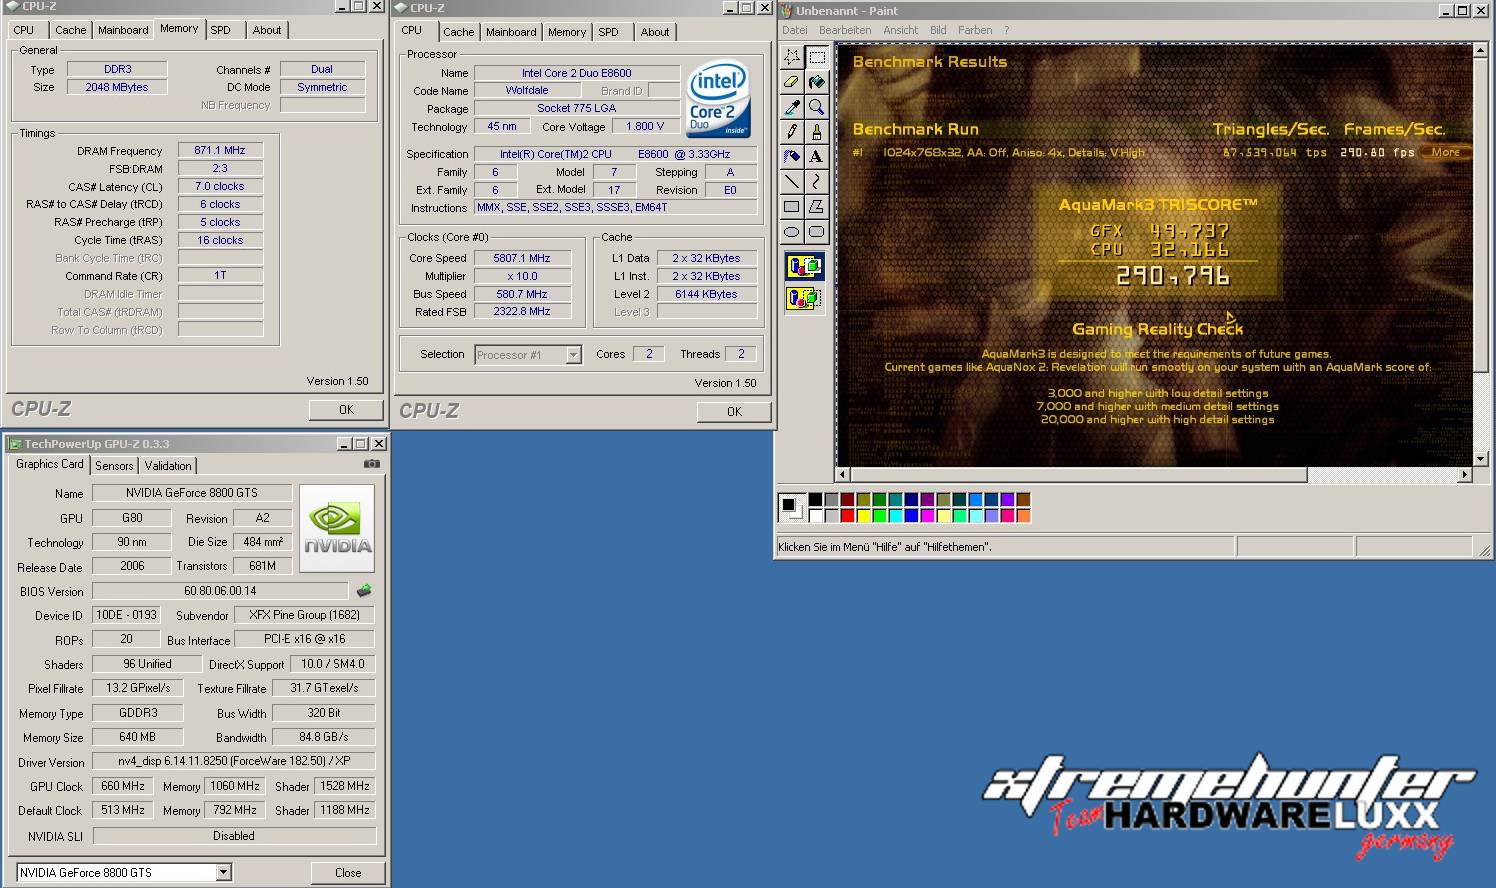Image resolution: width=1496 pixels, height=888 pixels.
Task: Open the Processor #1 selection dropdown
Action: [x=573, y=355]
